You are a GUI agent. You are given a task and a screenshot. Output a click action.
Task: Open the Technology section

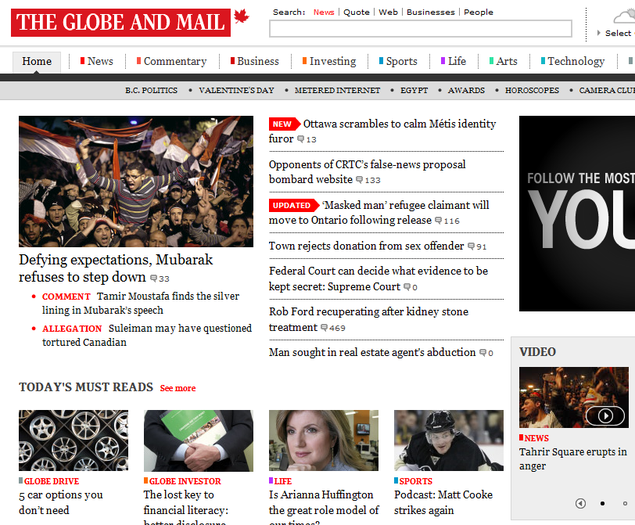pos(573,61)
